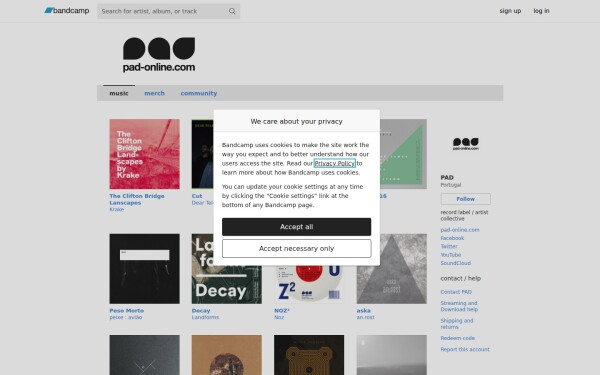
Task: Click the Peso Morto title link
Action: [x=127, y=310]
